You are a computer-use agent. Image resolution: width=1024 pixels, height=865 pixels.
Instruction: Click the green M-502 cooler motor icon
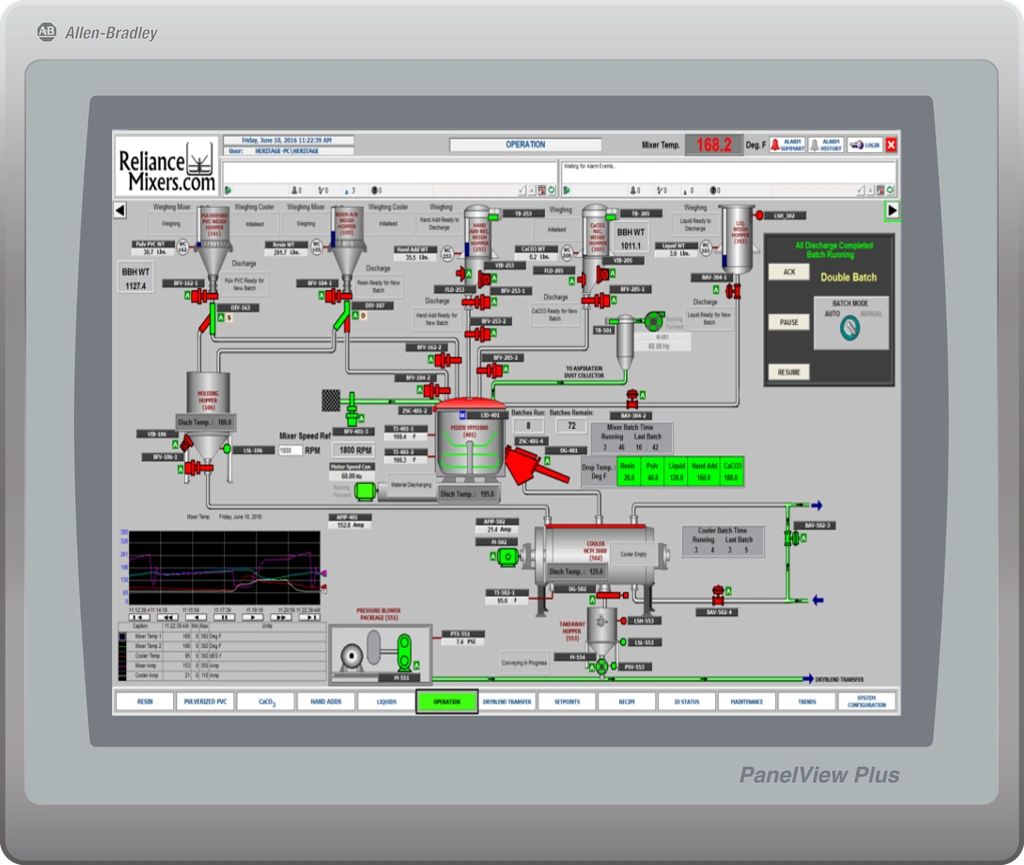508,556
